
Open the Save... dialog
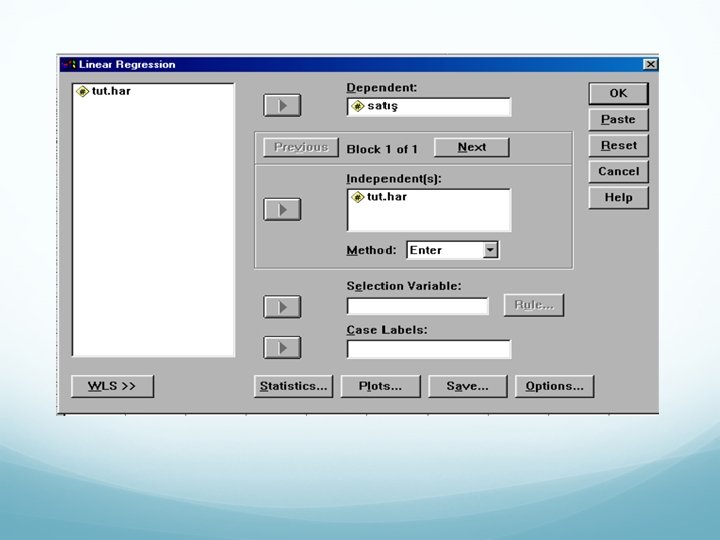(467, 386)
